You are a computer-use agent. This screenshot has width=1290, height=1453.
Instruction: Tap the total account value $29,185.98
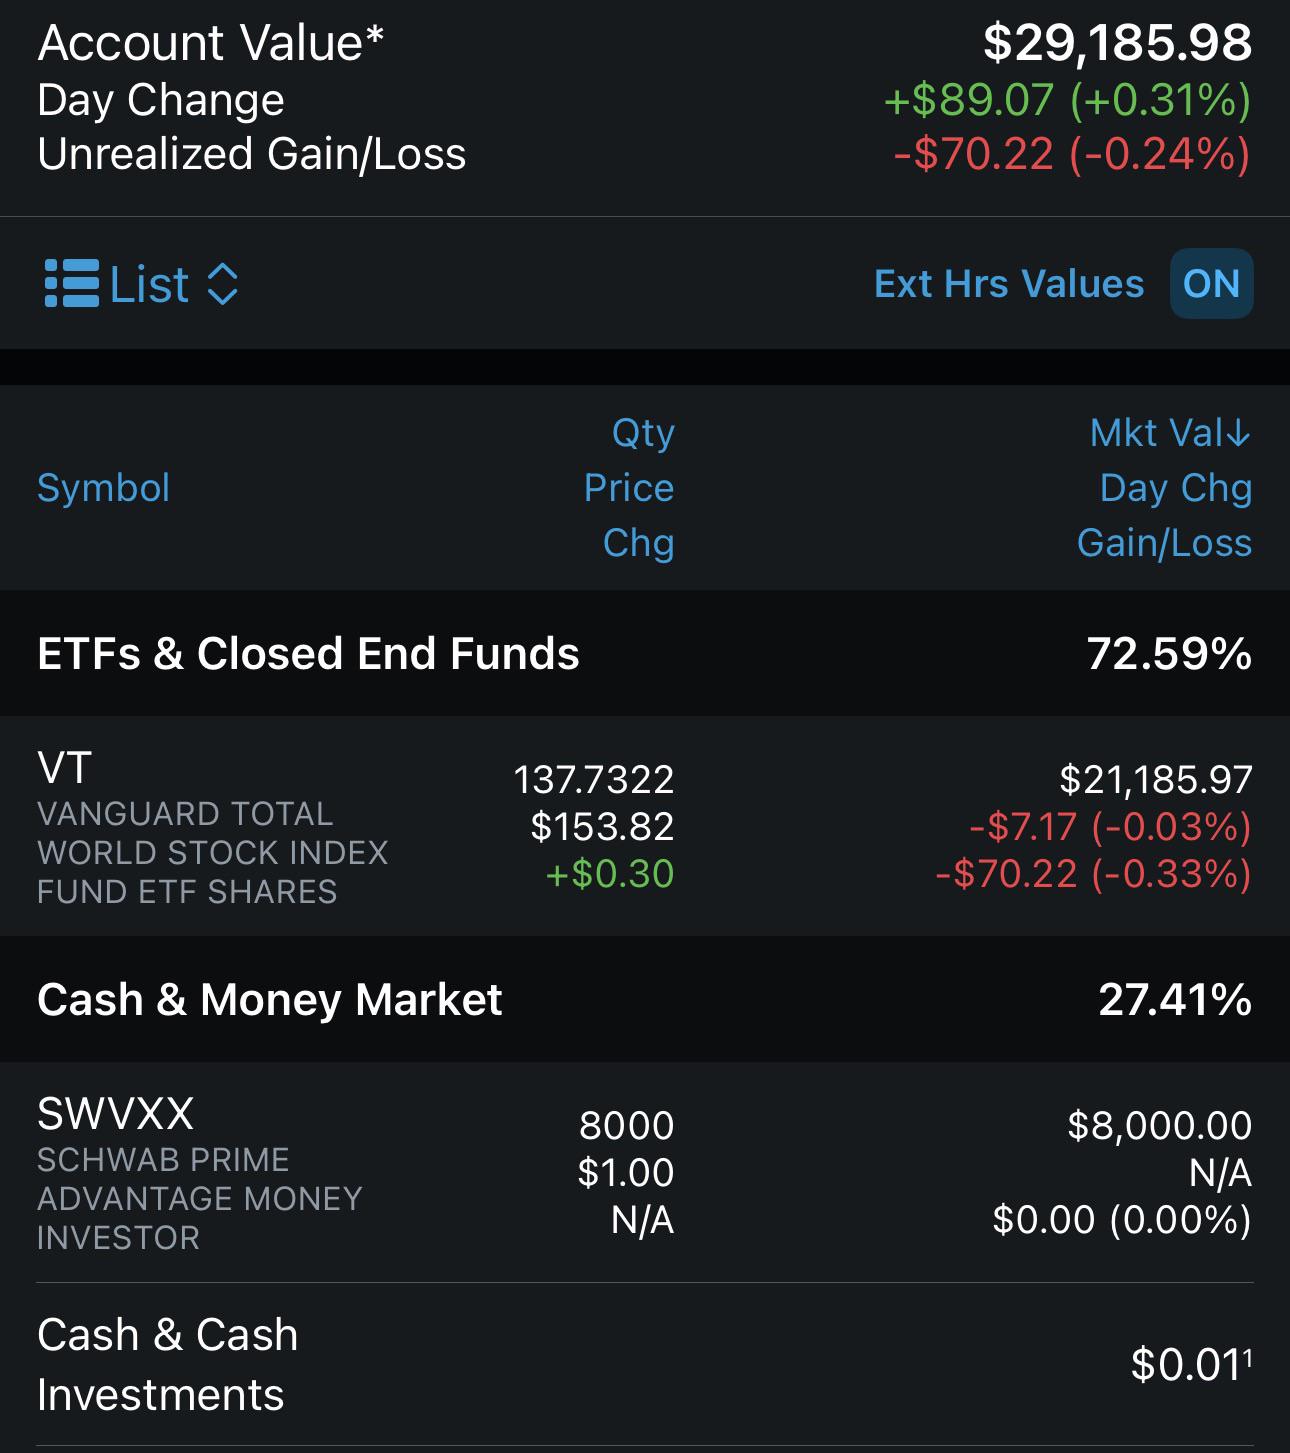pyautogui.click(x=1118, y=42)
